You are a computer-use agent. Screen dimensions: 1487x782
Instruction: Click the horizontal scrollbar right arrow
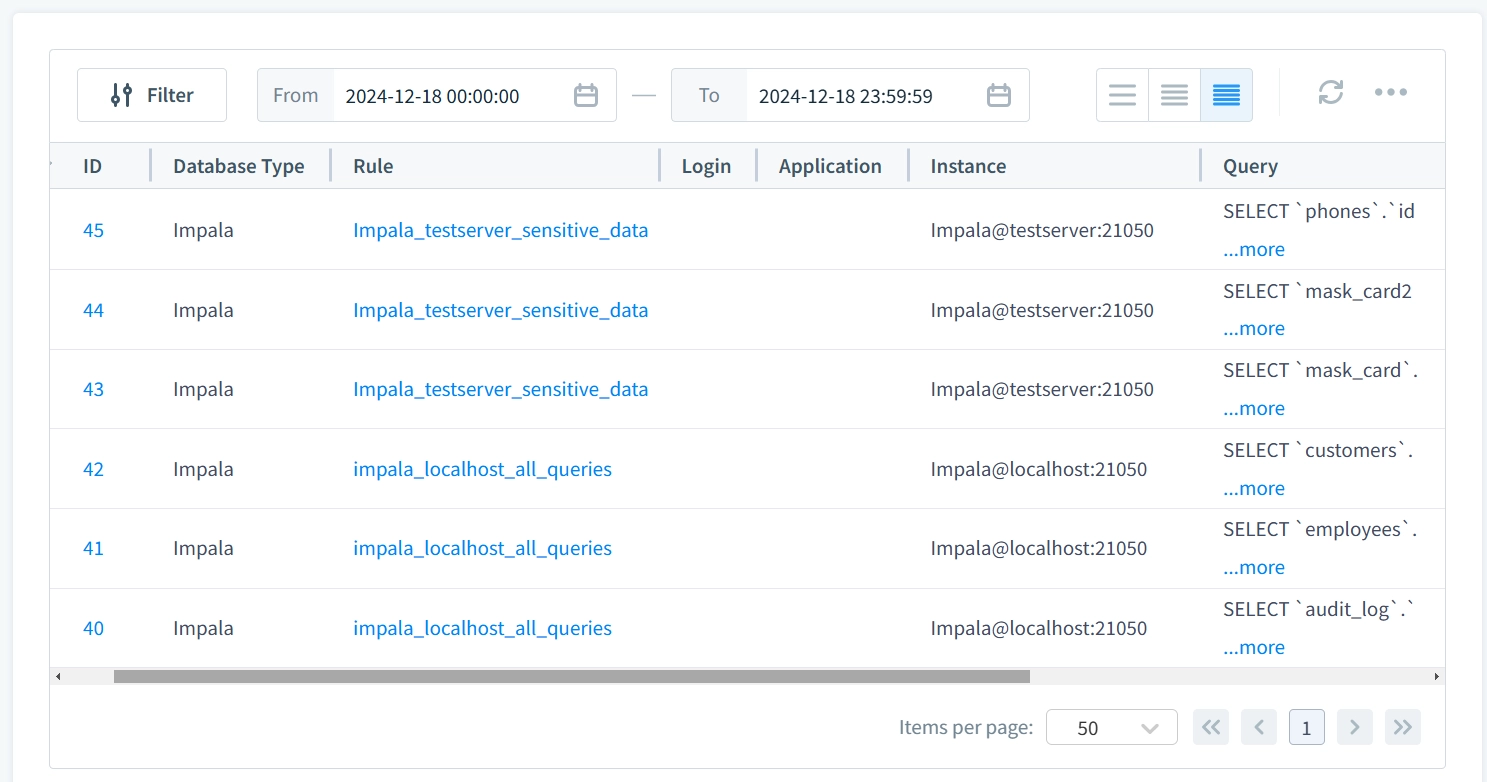(1437, 676)
